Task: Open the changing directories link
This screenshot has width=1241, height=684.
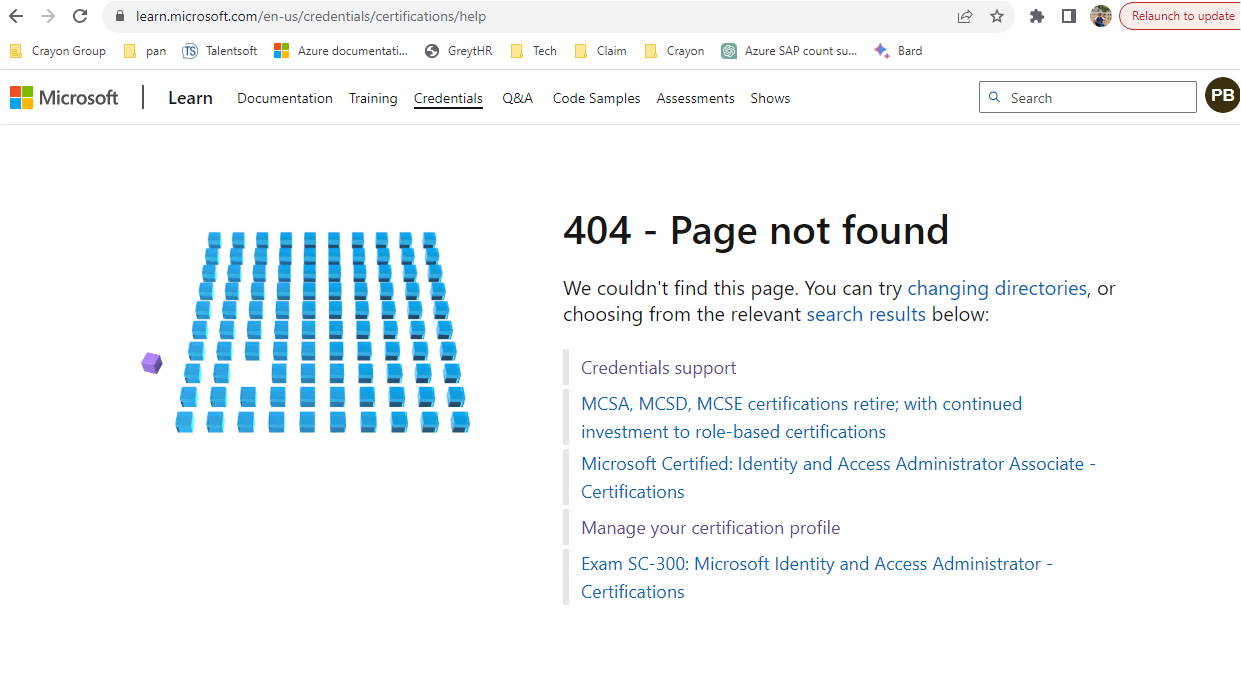Action: pyautogui.click(x=996, y=288)
